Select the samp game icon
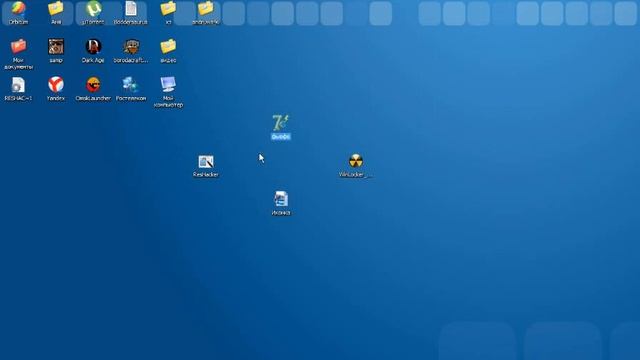The height and width of the screenshot is (360, 640). coord(56,47)
